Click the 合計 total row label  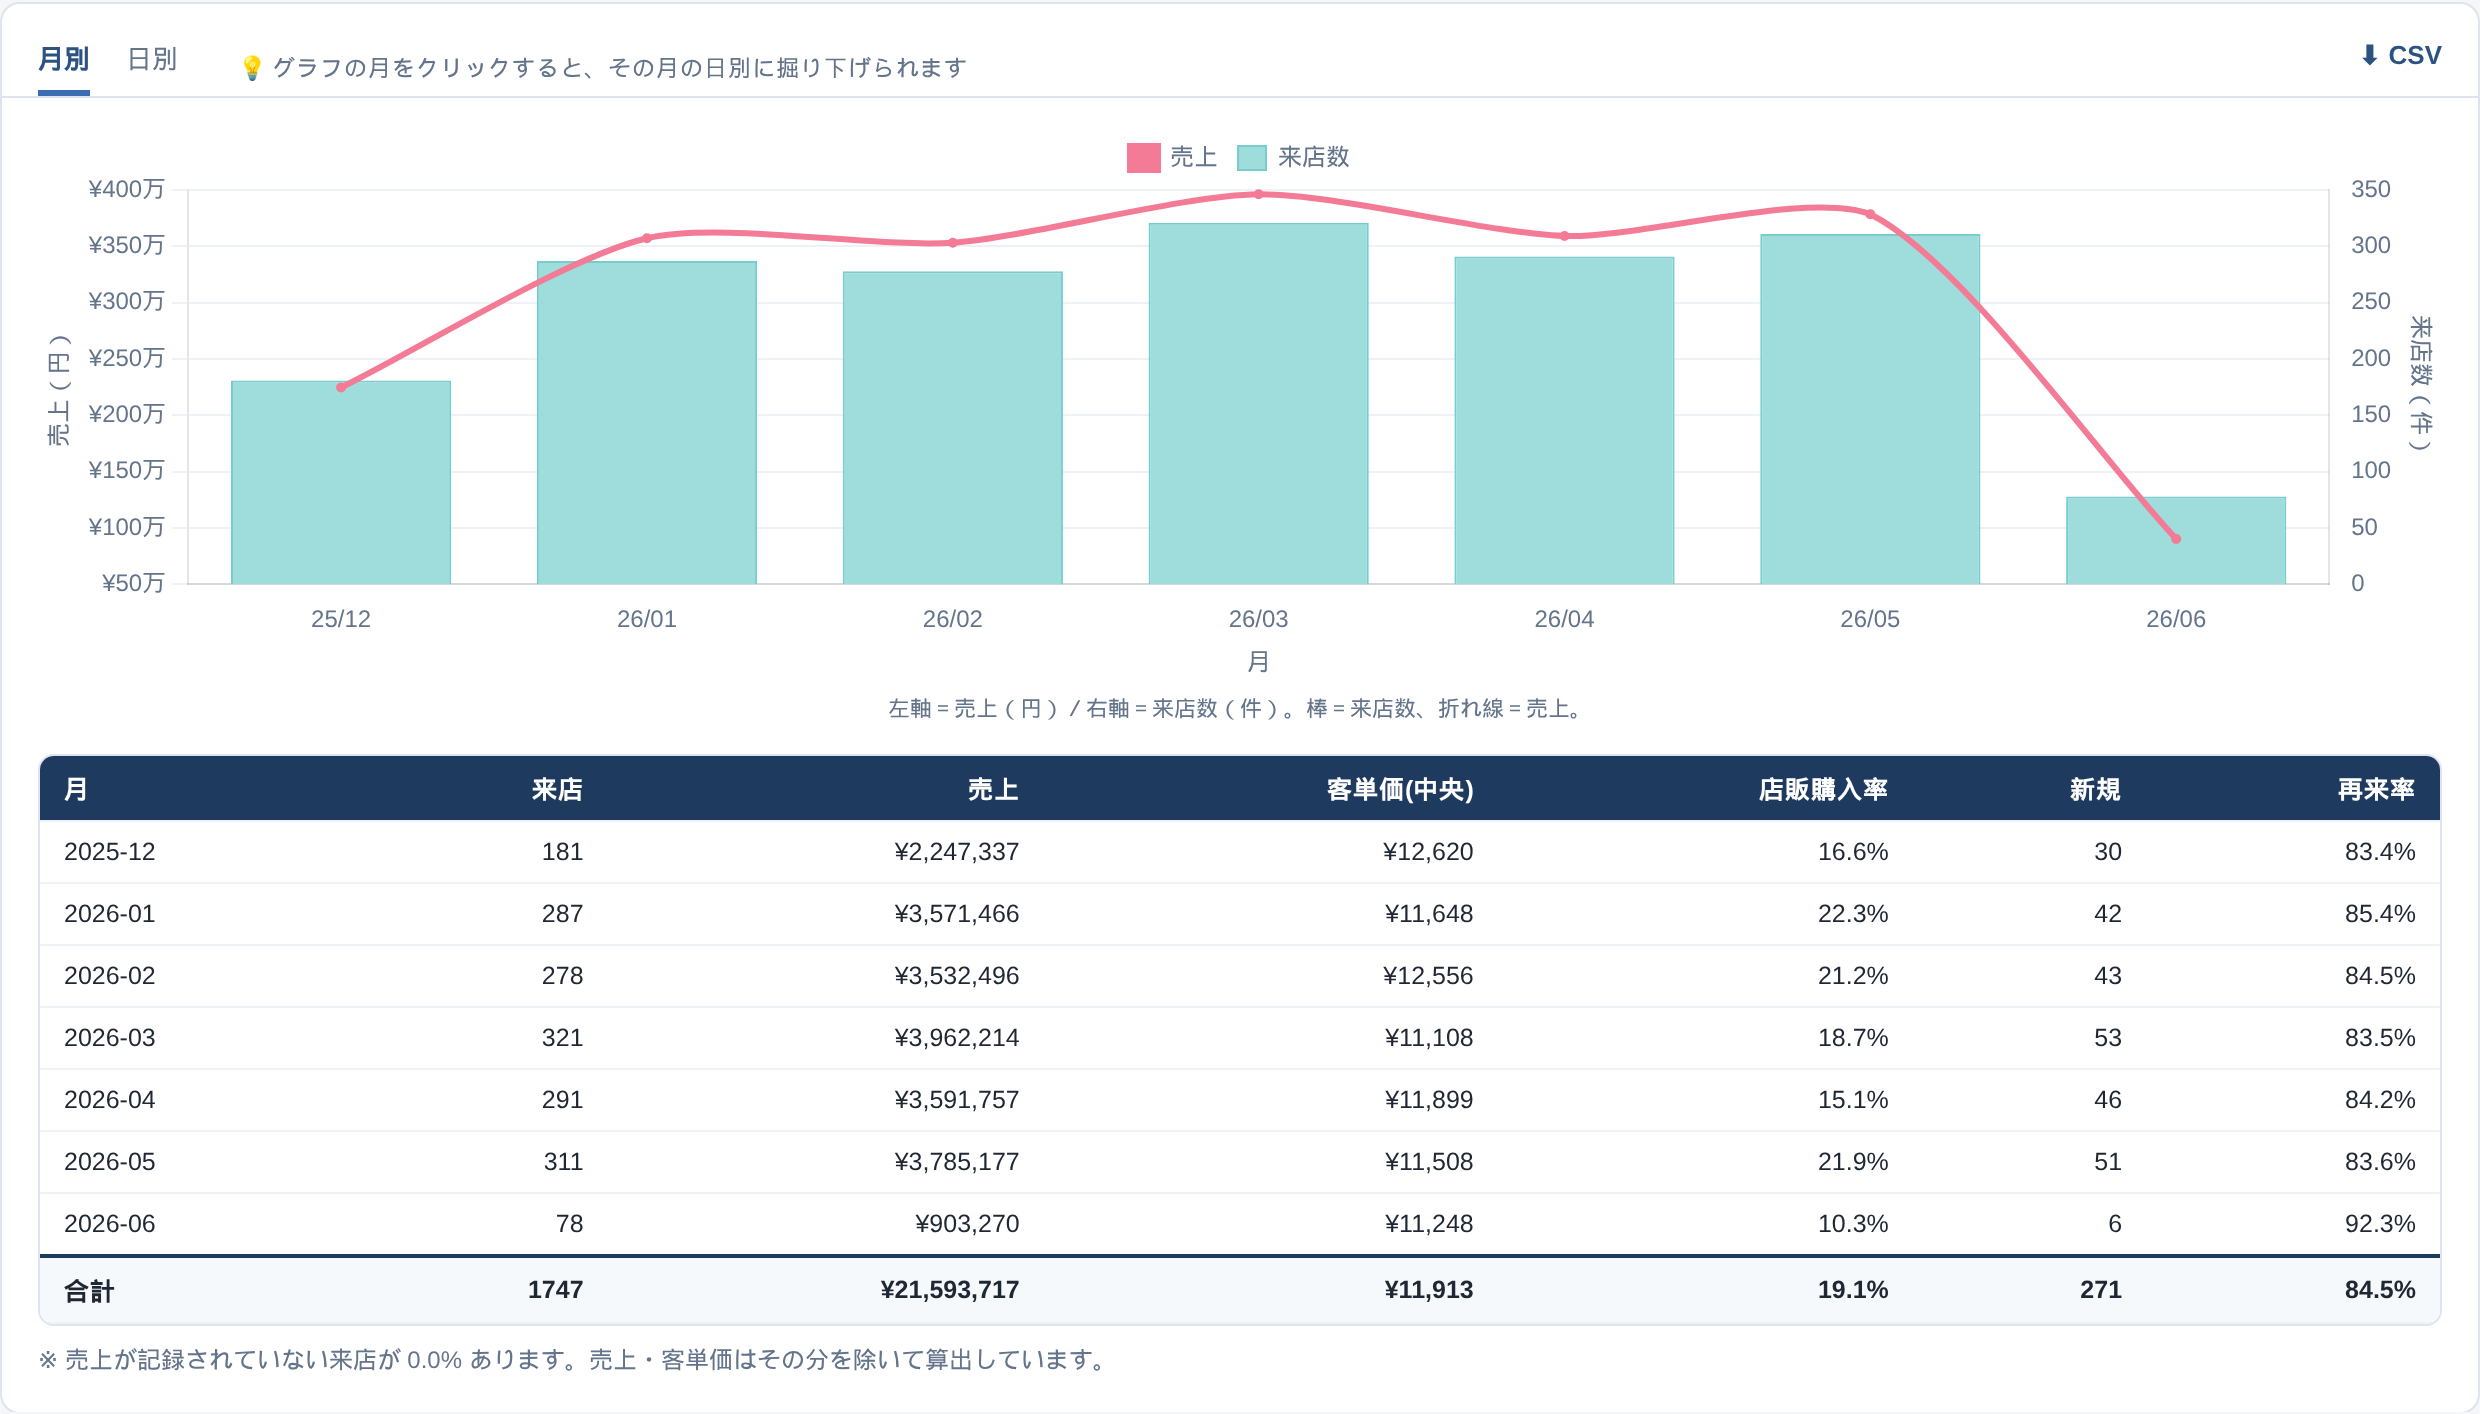tap(89, 1291)
